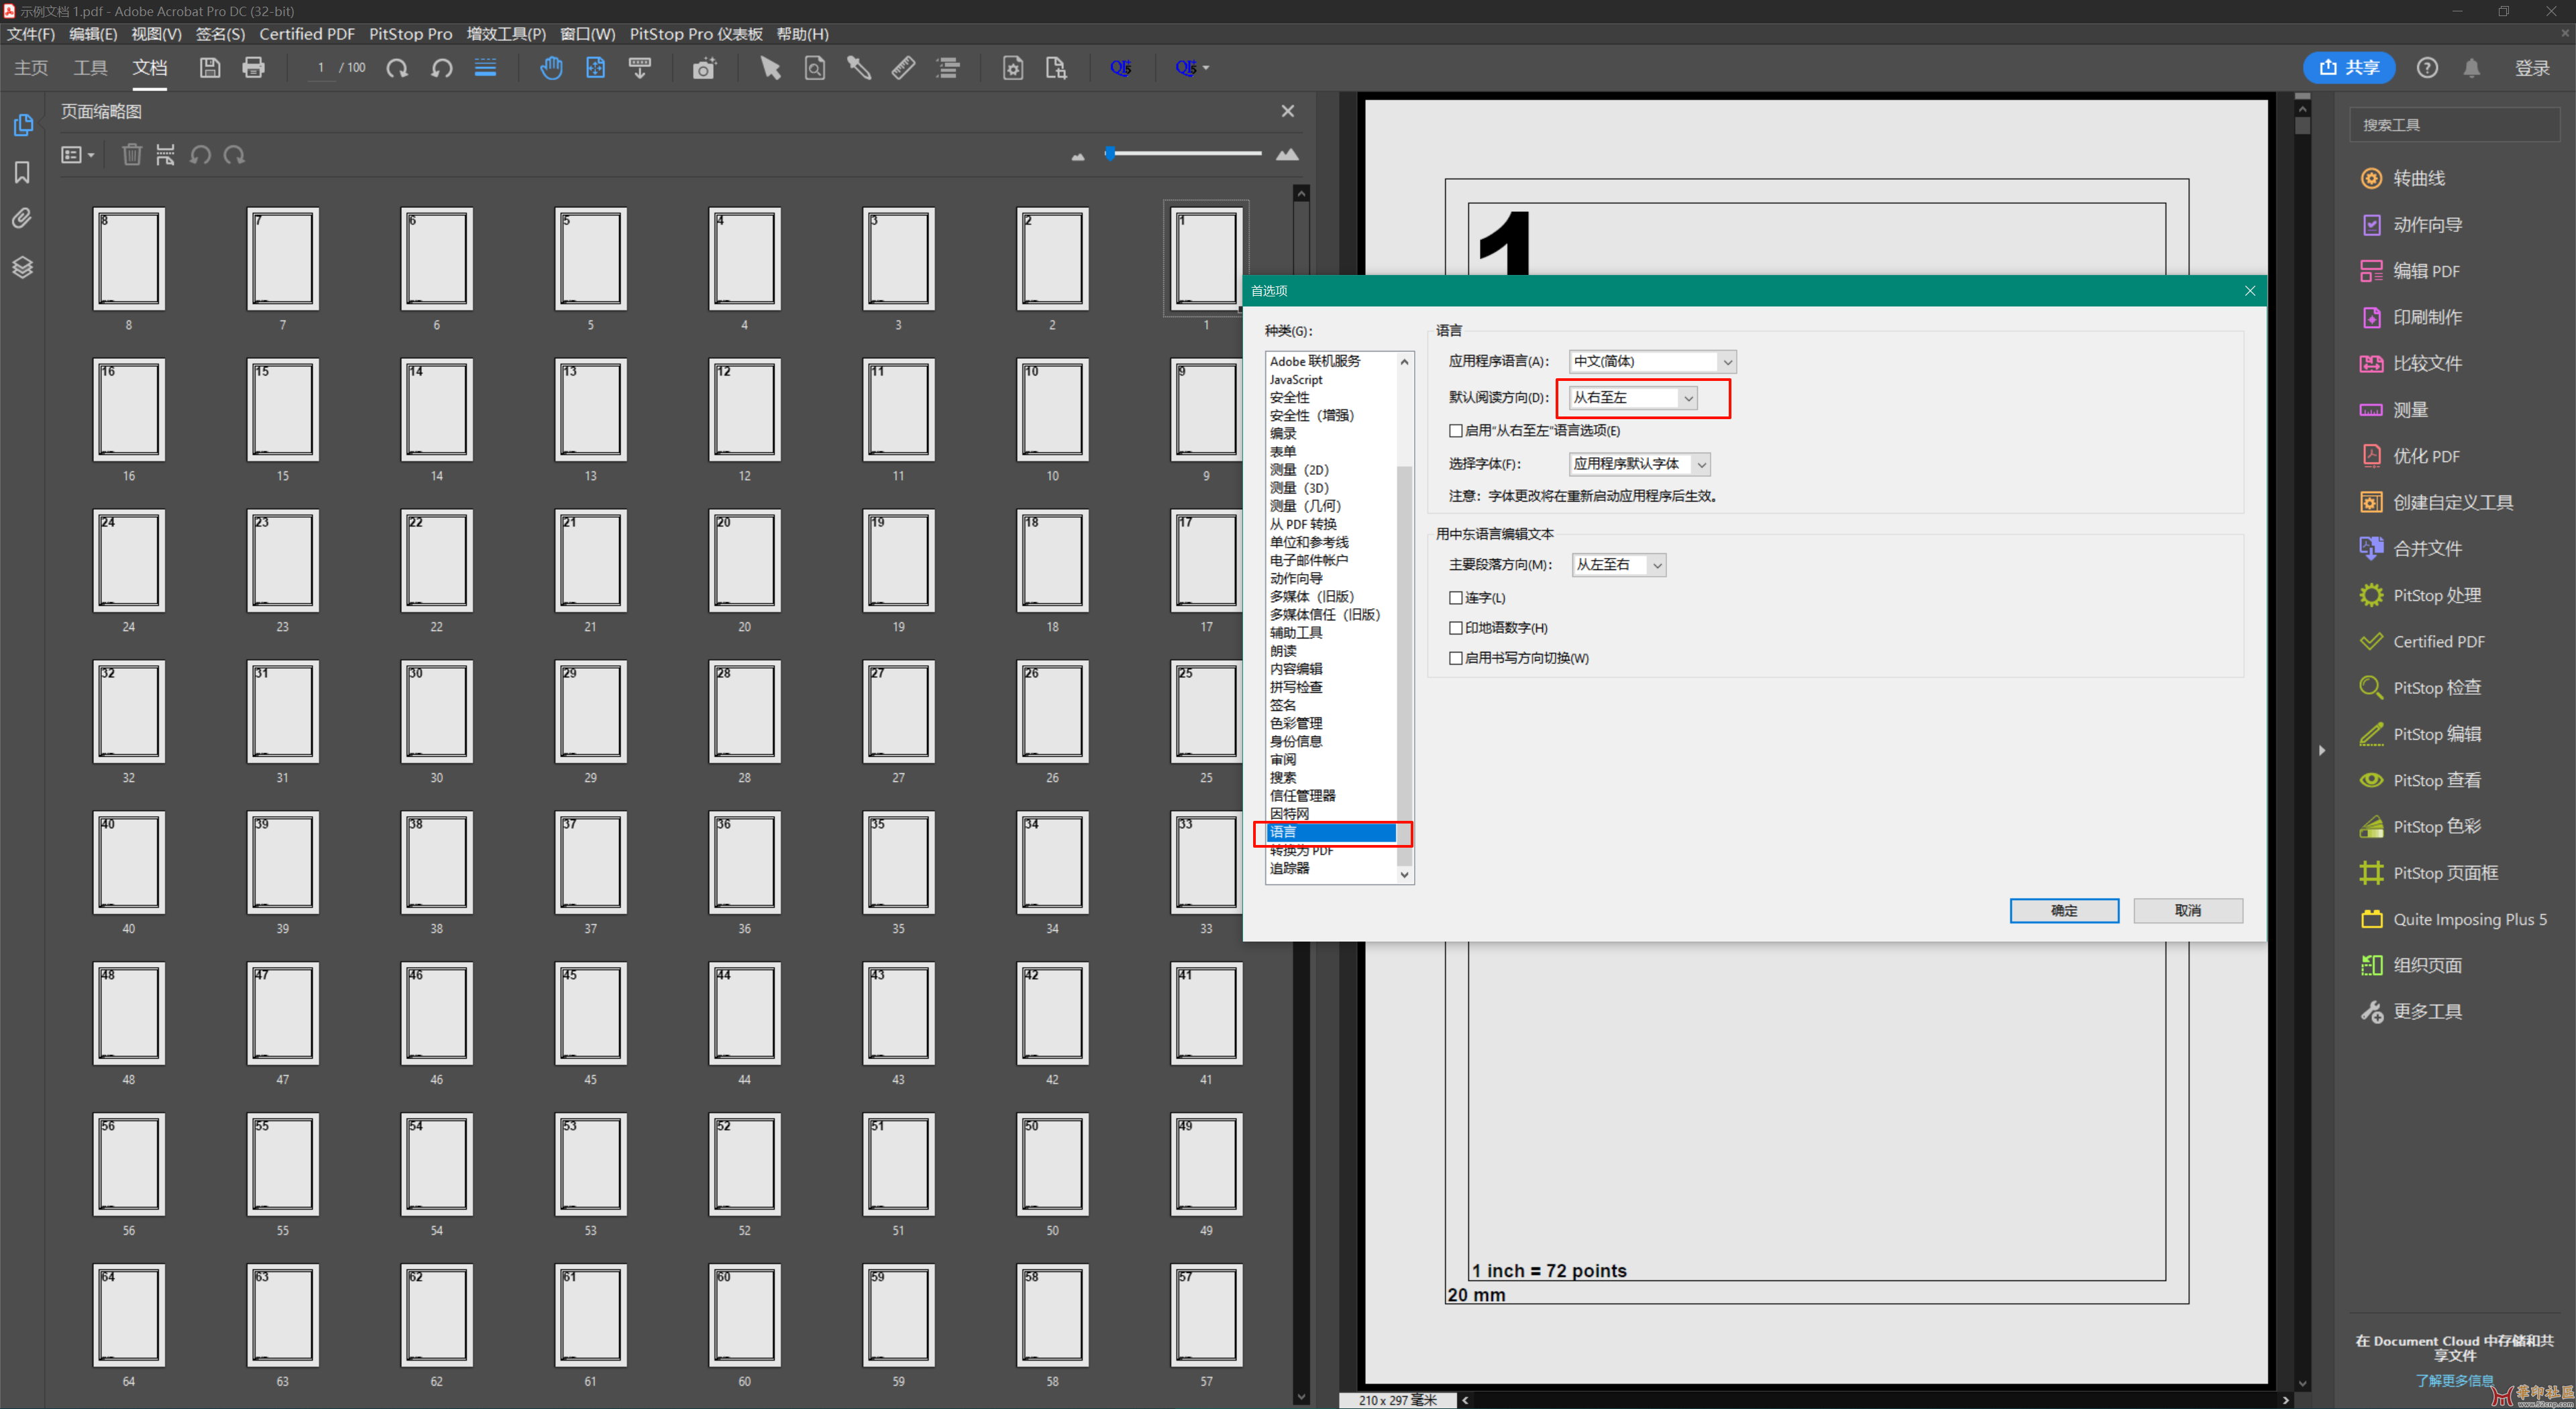2576x1409 pixels.
Task: Enable 启用书写方向切换 checkbox
Action: tap(1456, 658)
